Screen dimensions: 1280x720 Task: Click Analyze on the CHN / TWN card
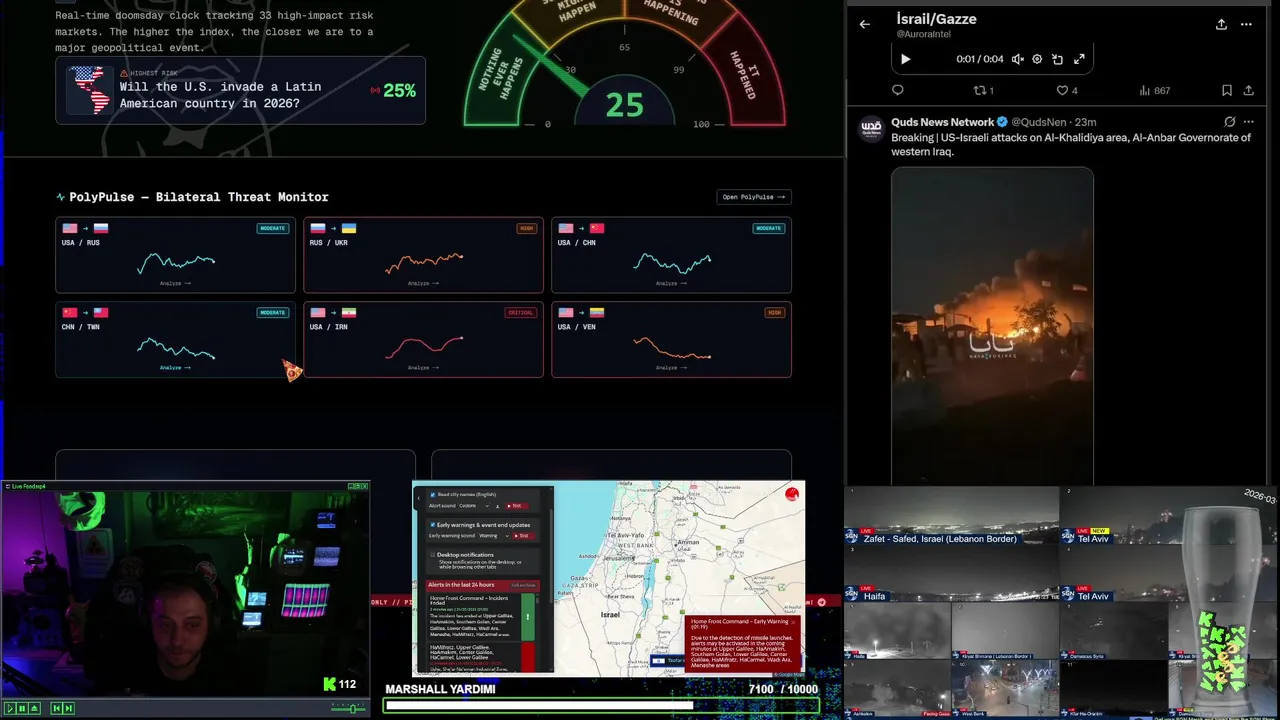[x=175, y=367]
